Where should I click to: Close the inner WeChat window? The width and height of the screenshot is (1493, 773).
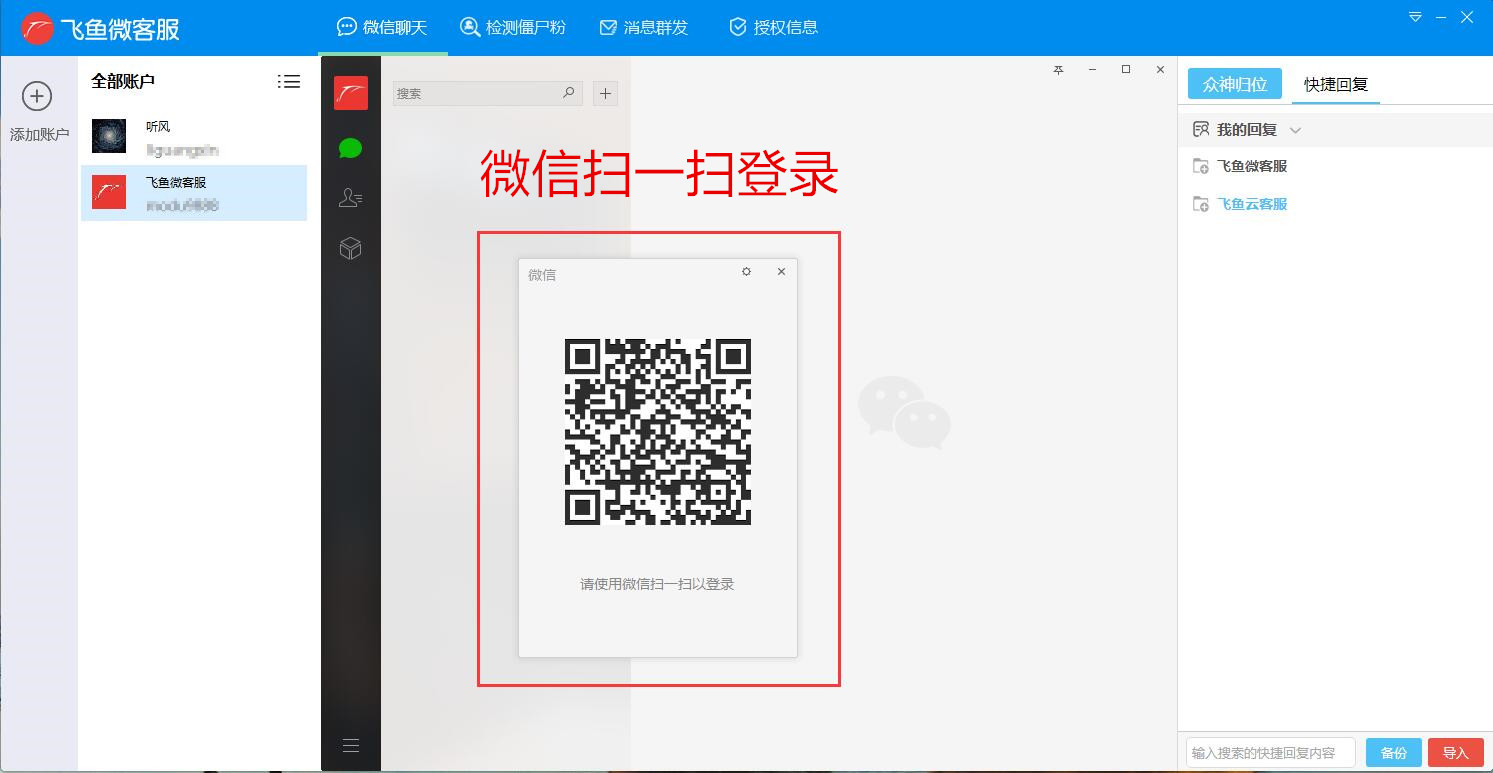point(1160,70)
